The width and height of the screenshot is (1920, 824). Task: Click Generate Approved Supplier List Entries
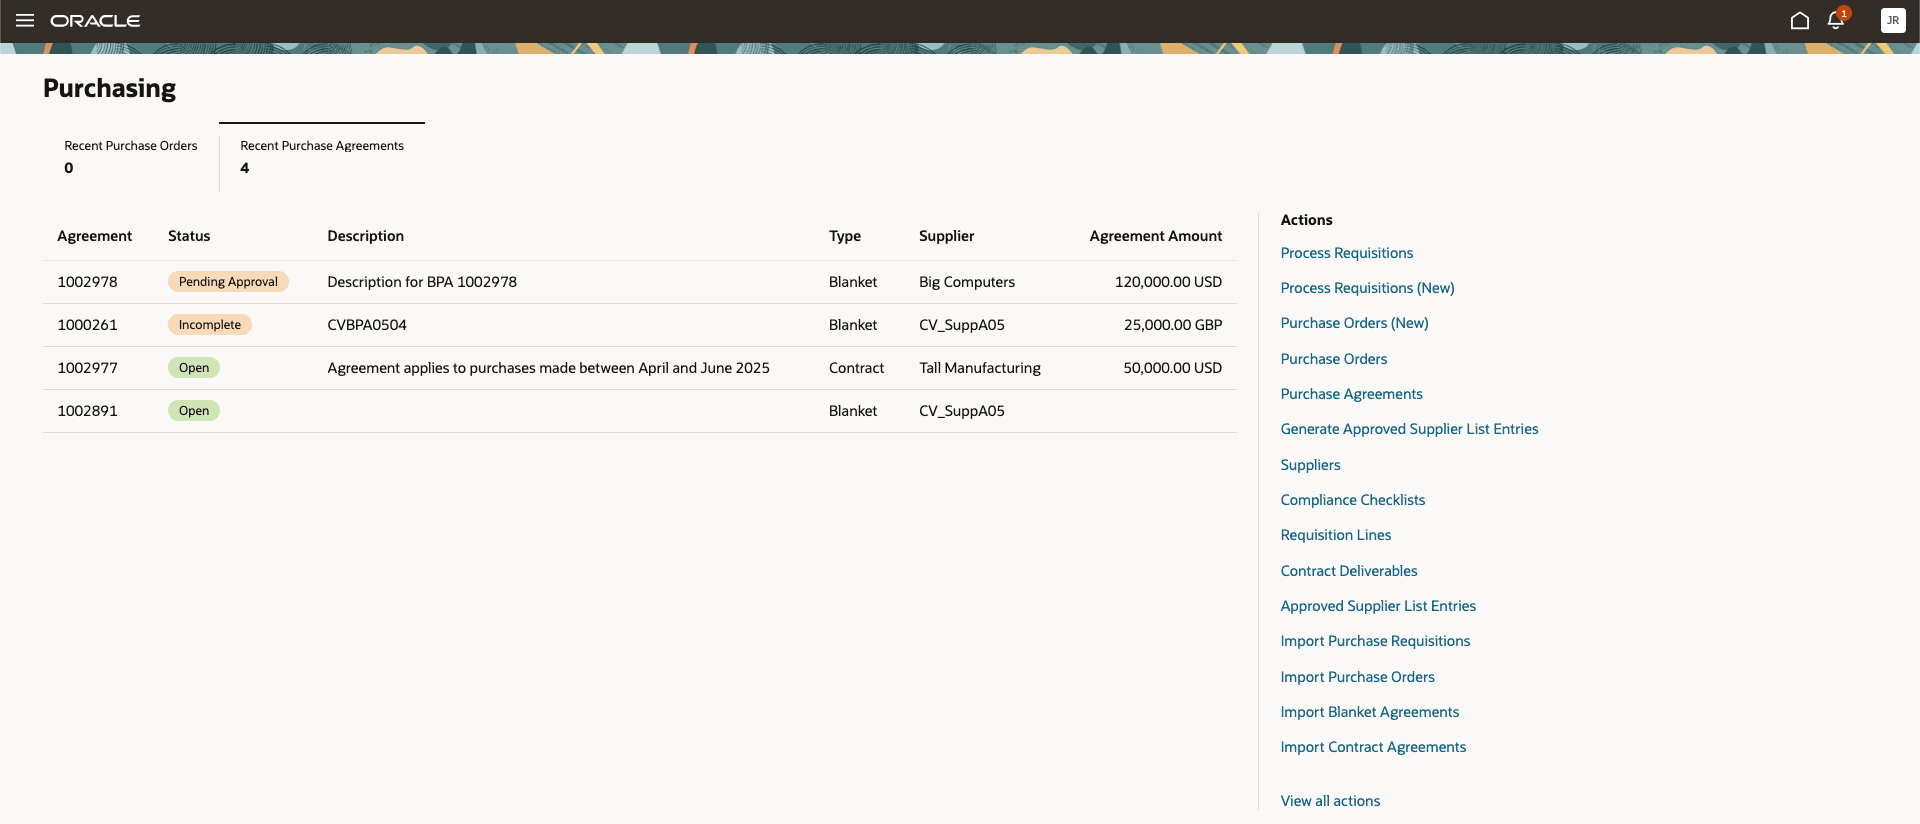click(1409, 429)
